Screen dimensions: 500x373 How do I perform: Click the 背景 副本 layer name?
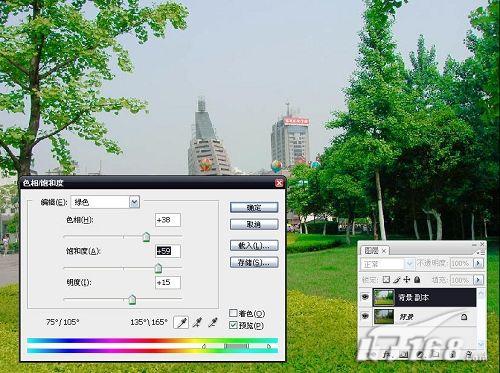tap(414, 297)
